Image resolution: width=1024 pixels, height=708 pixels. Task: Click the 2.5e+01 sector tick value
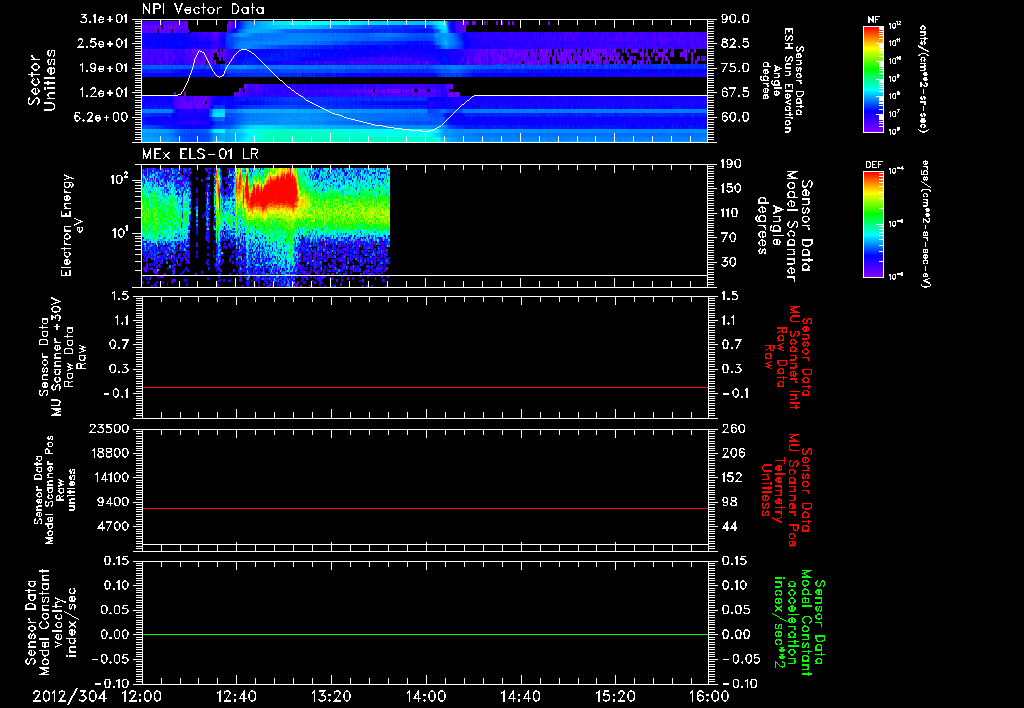[104, 43]
